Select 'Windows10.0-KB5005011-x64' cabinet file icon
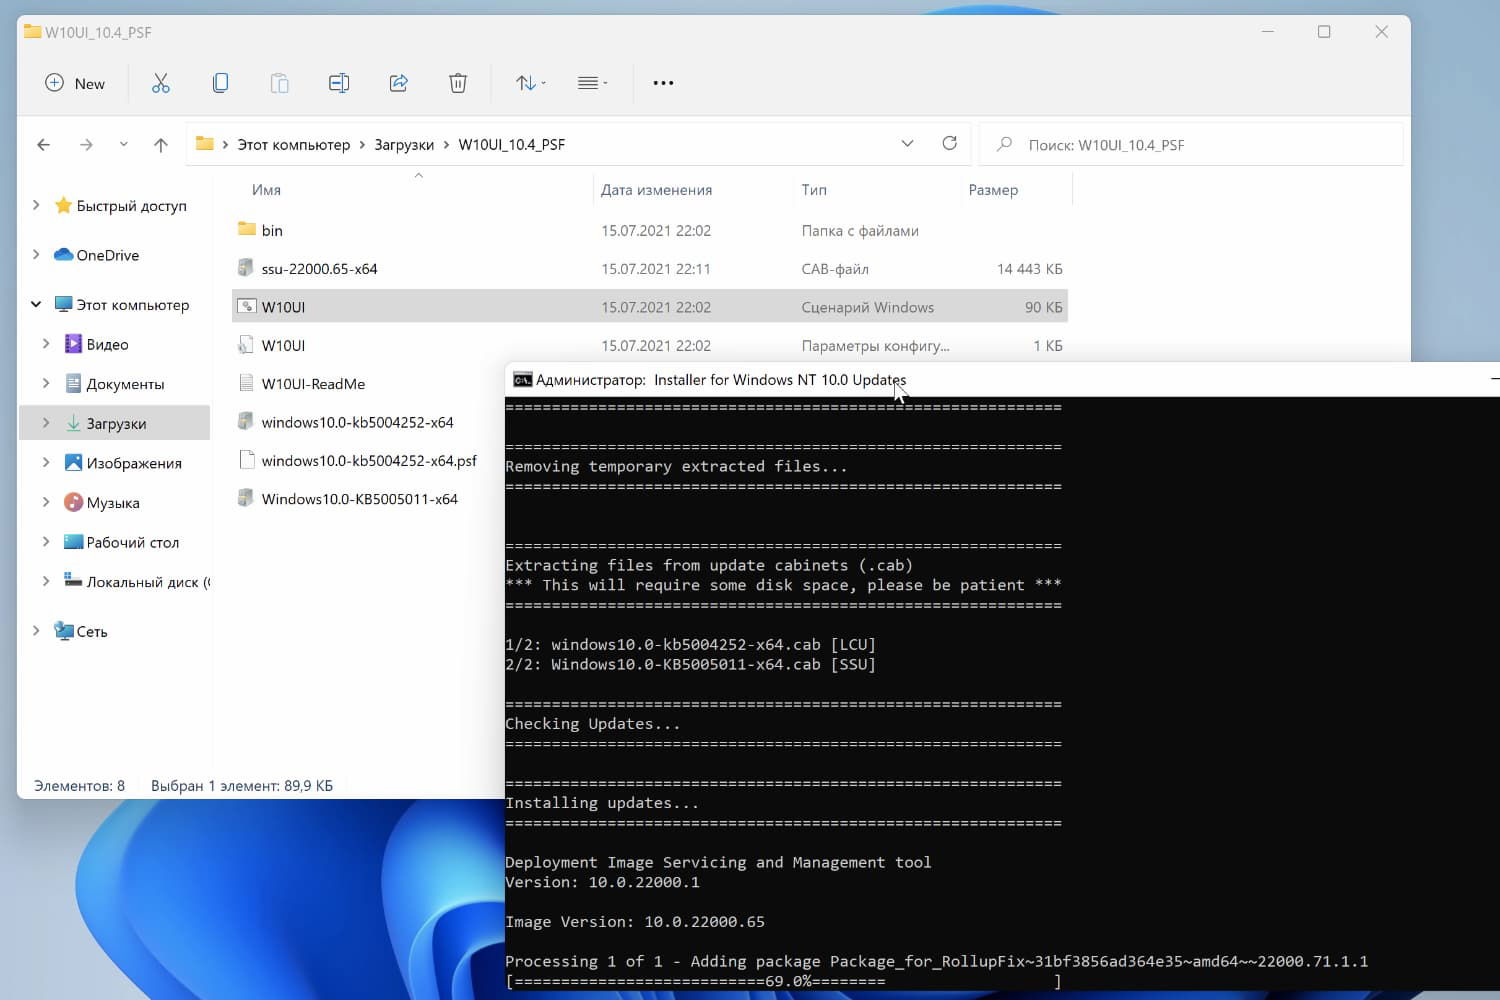Viewport: 1500px width, 1000px height. (x=246, y=497)
